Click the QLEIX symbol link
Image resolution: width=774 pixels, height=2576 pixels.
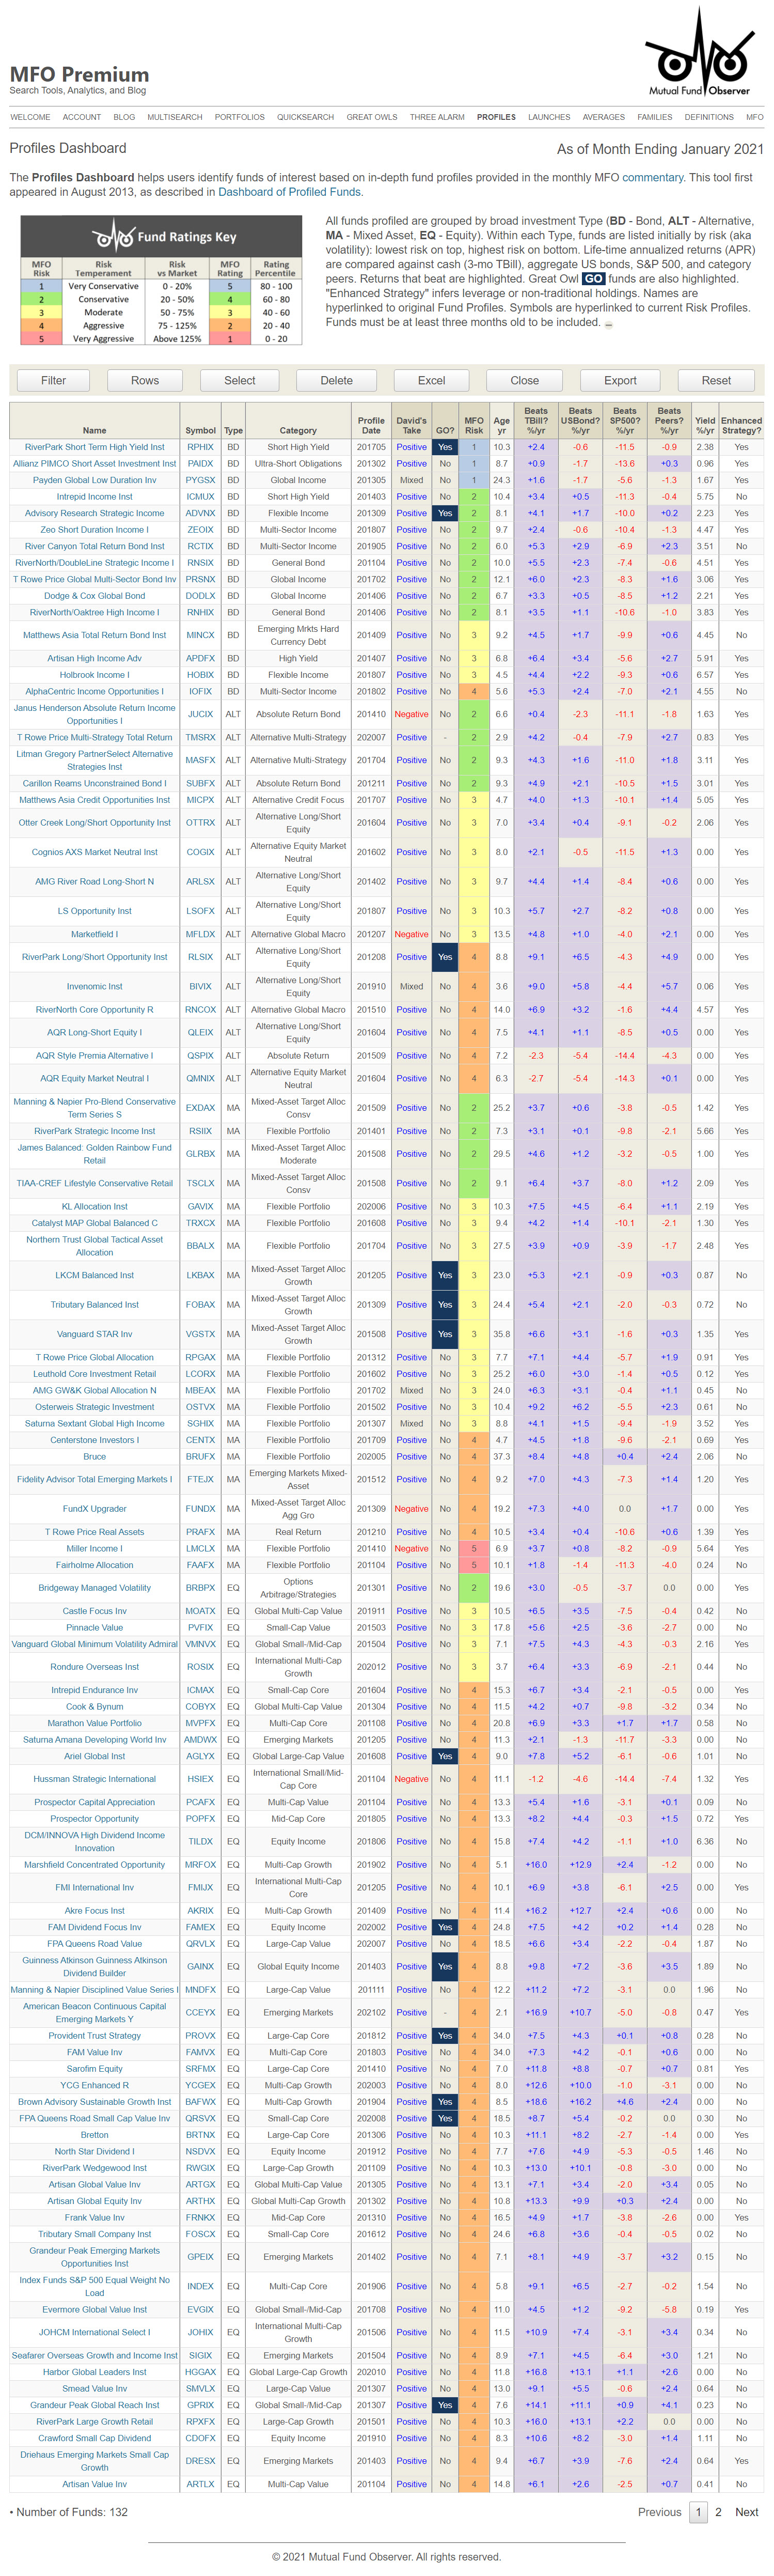click(x=200, y=1032)
